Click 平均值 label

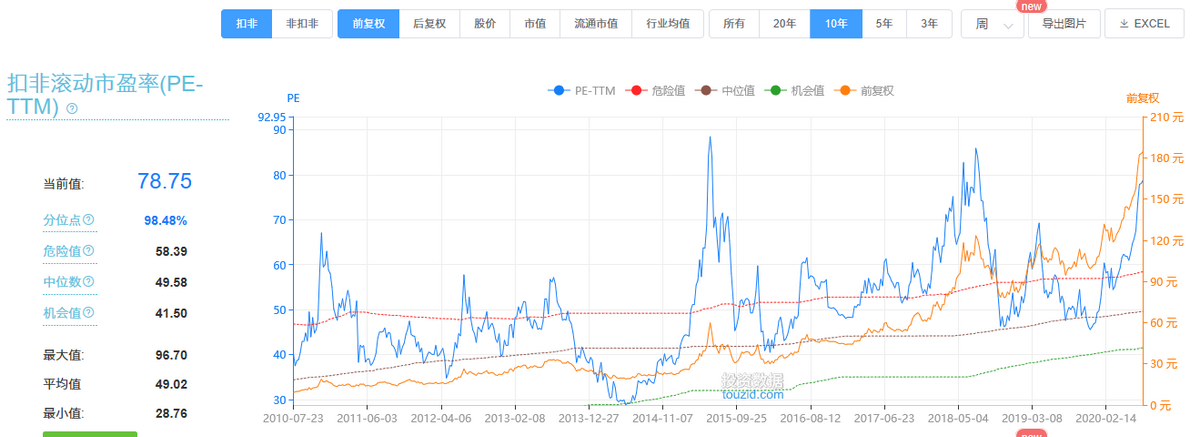click(x=61, y=383)
